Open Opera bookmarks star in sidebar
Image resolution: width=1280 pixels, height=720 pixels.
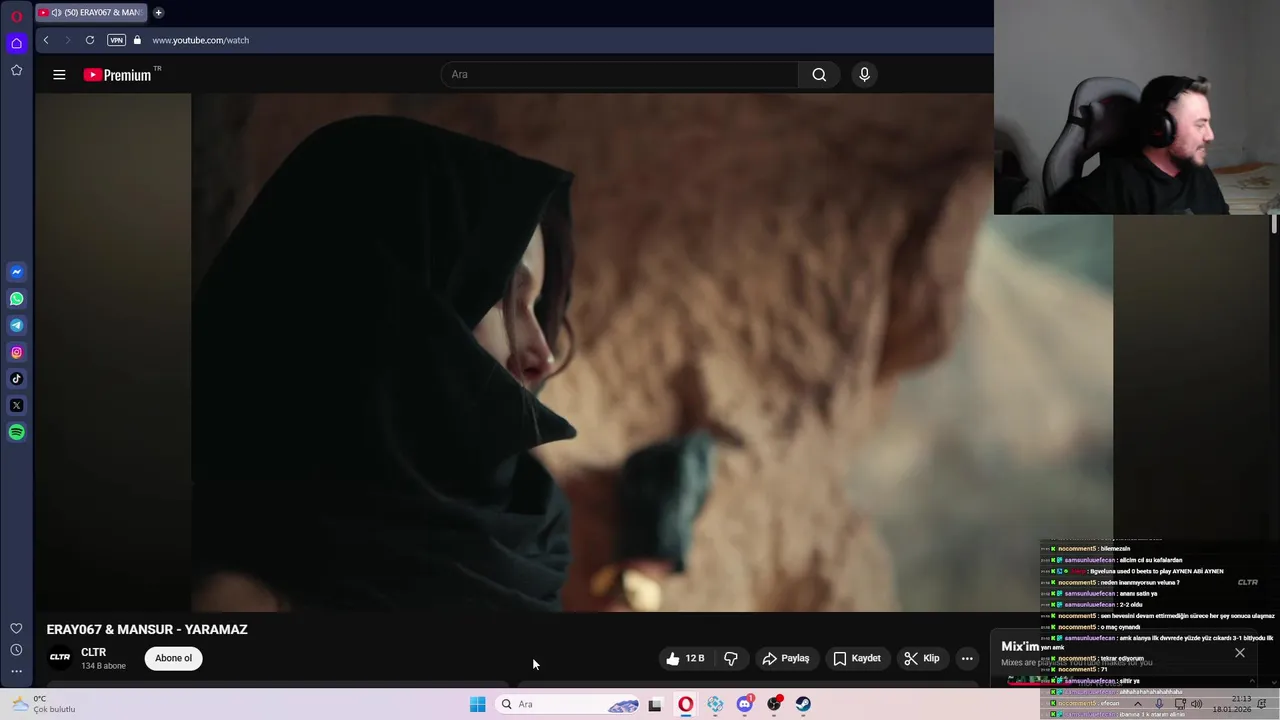(x=16, y=70)
